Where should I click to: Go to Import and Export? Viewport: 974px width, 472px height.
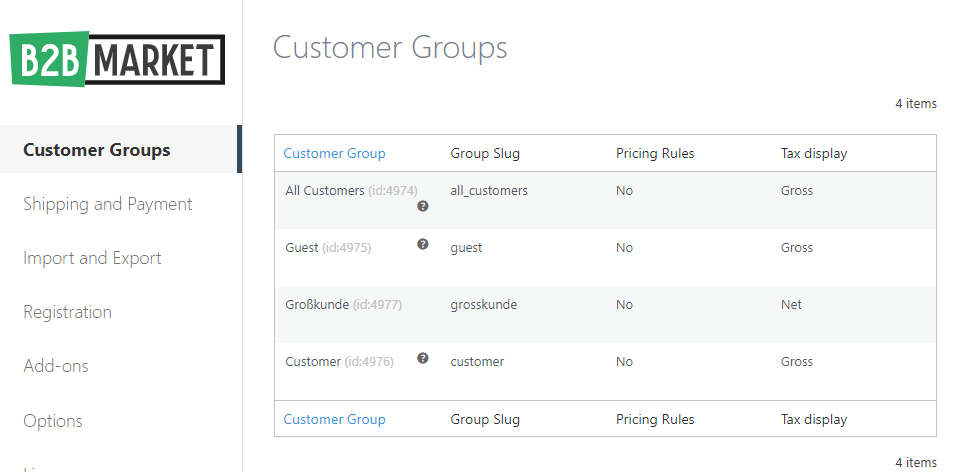click(92, 258)
